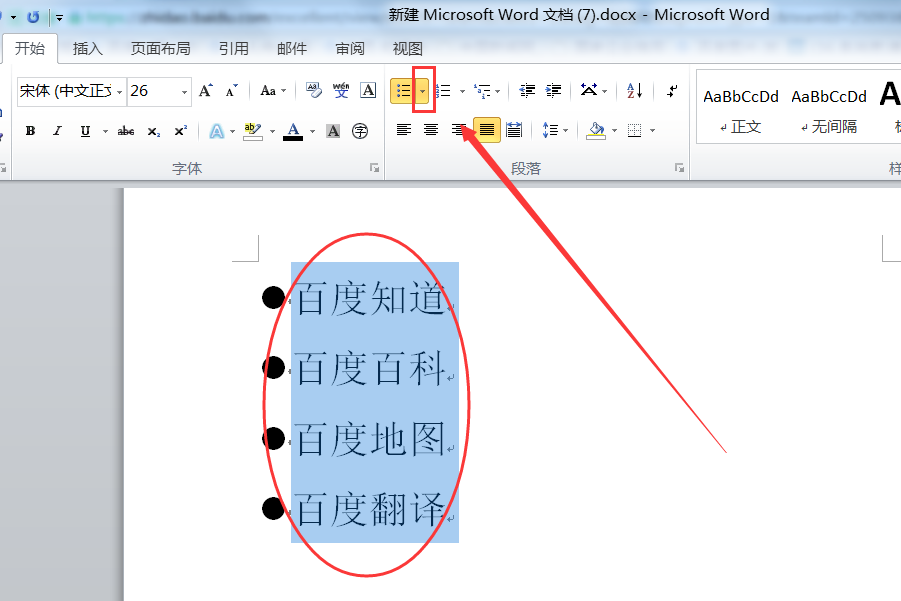The image size is (901, 601).
Task: Apply text effects glowing A icon
Action: coord(217,131)
